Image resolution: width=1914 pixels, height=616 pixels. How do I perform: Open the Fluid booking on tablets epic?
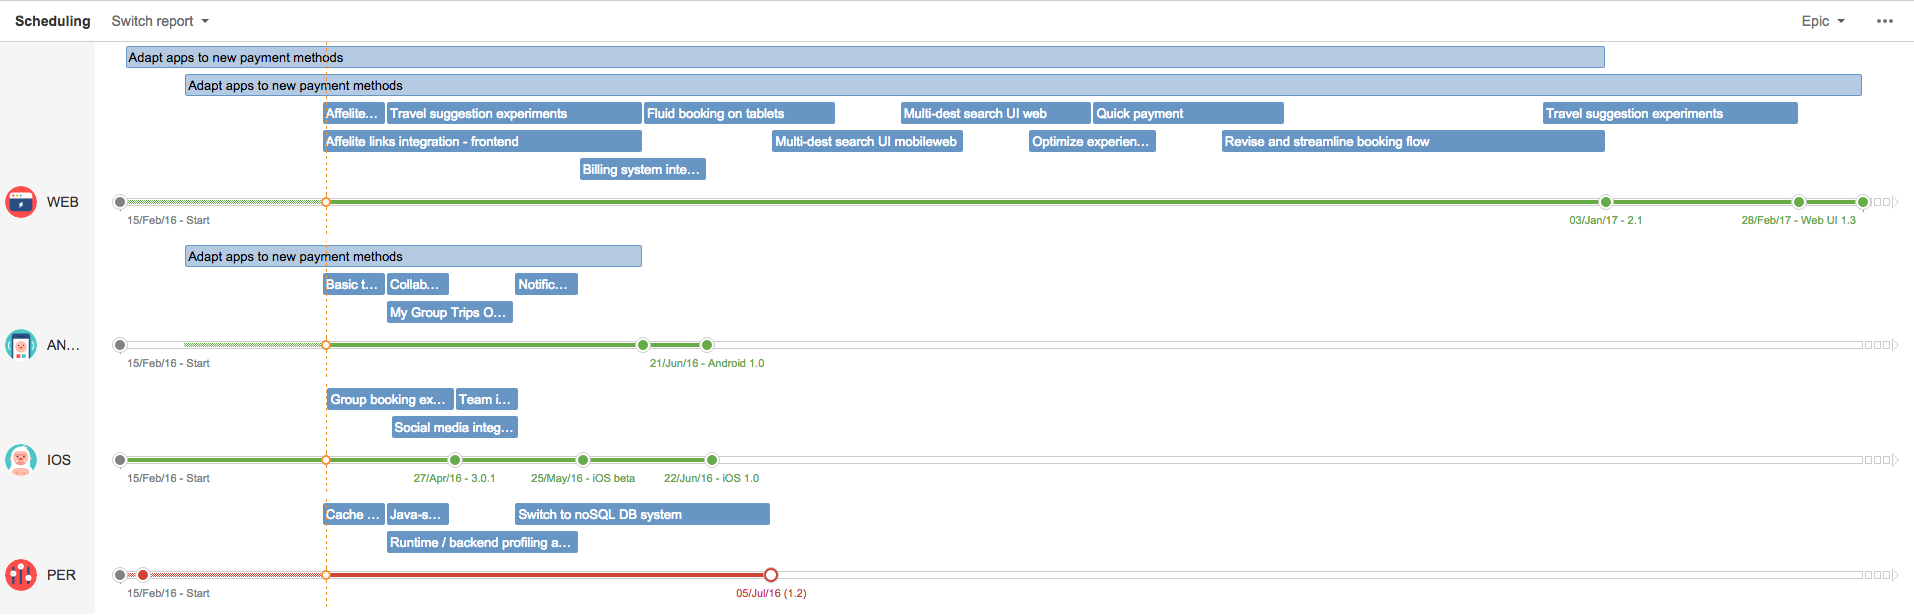click(x=739, y=113)
